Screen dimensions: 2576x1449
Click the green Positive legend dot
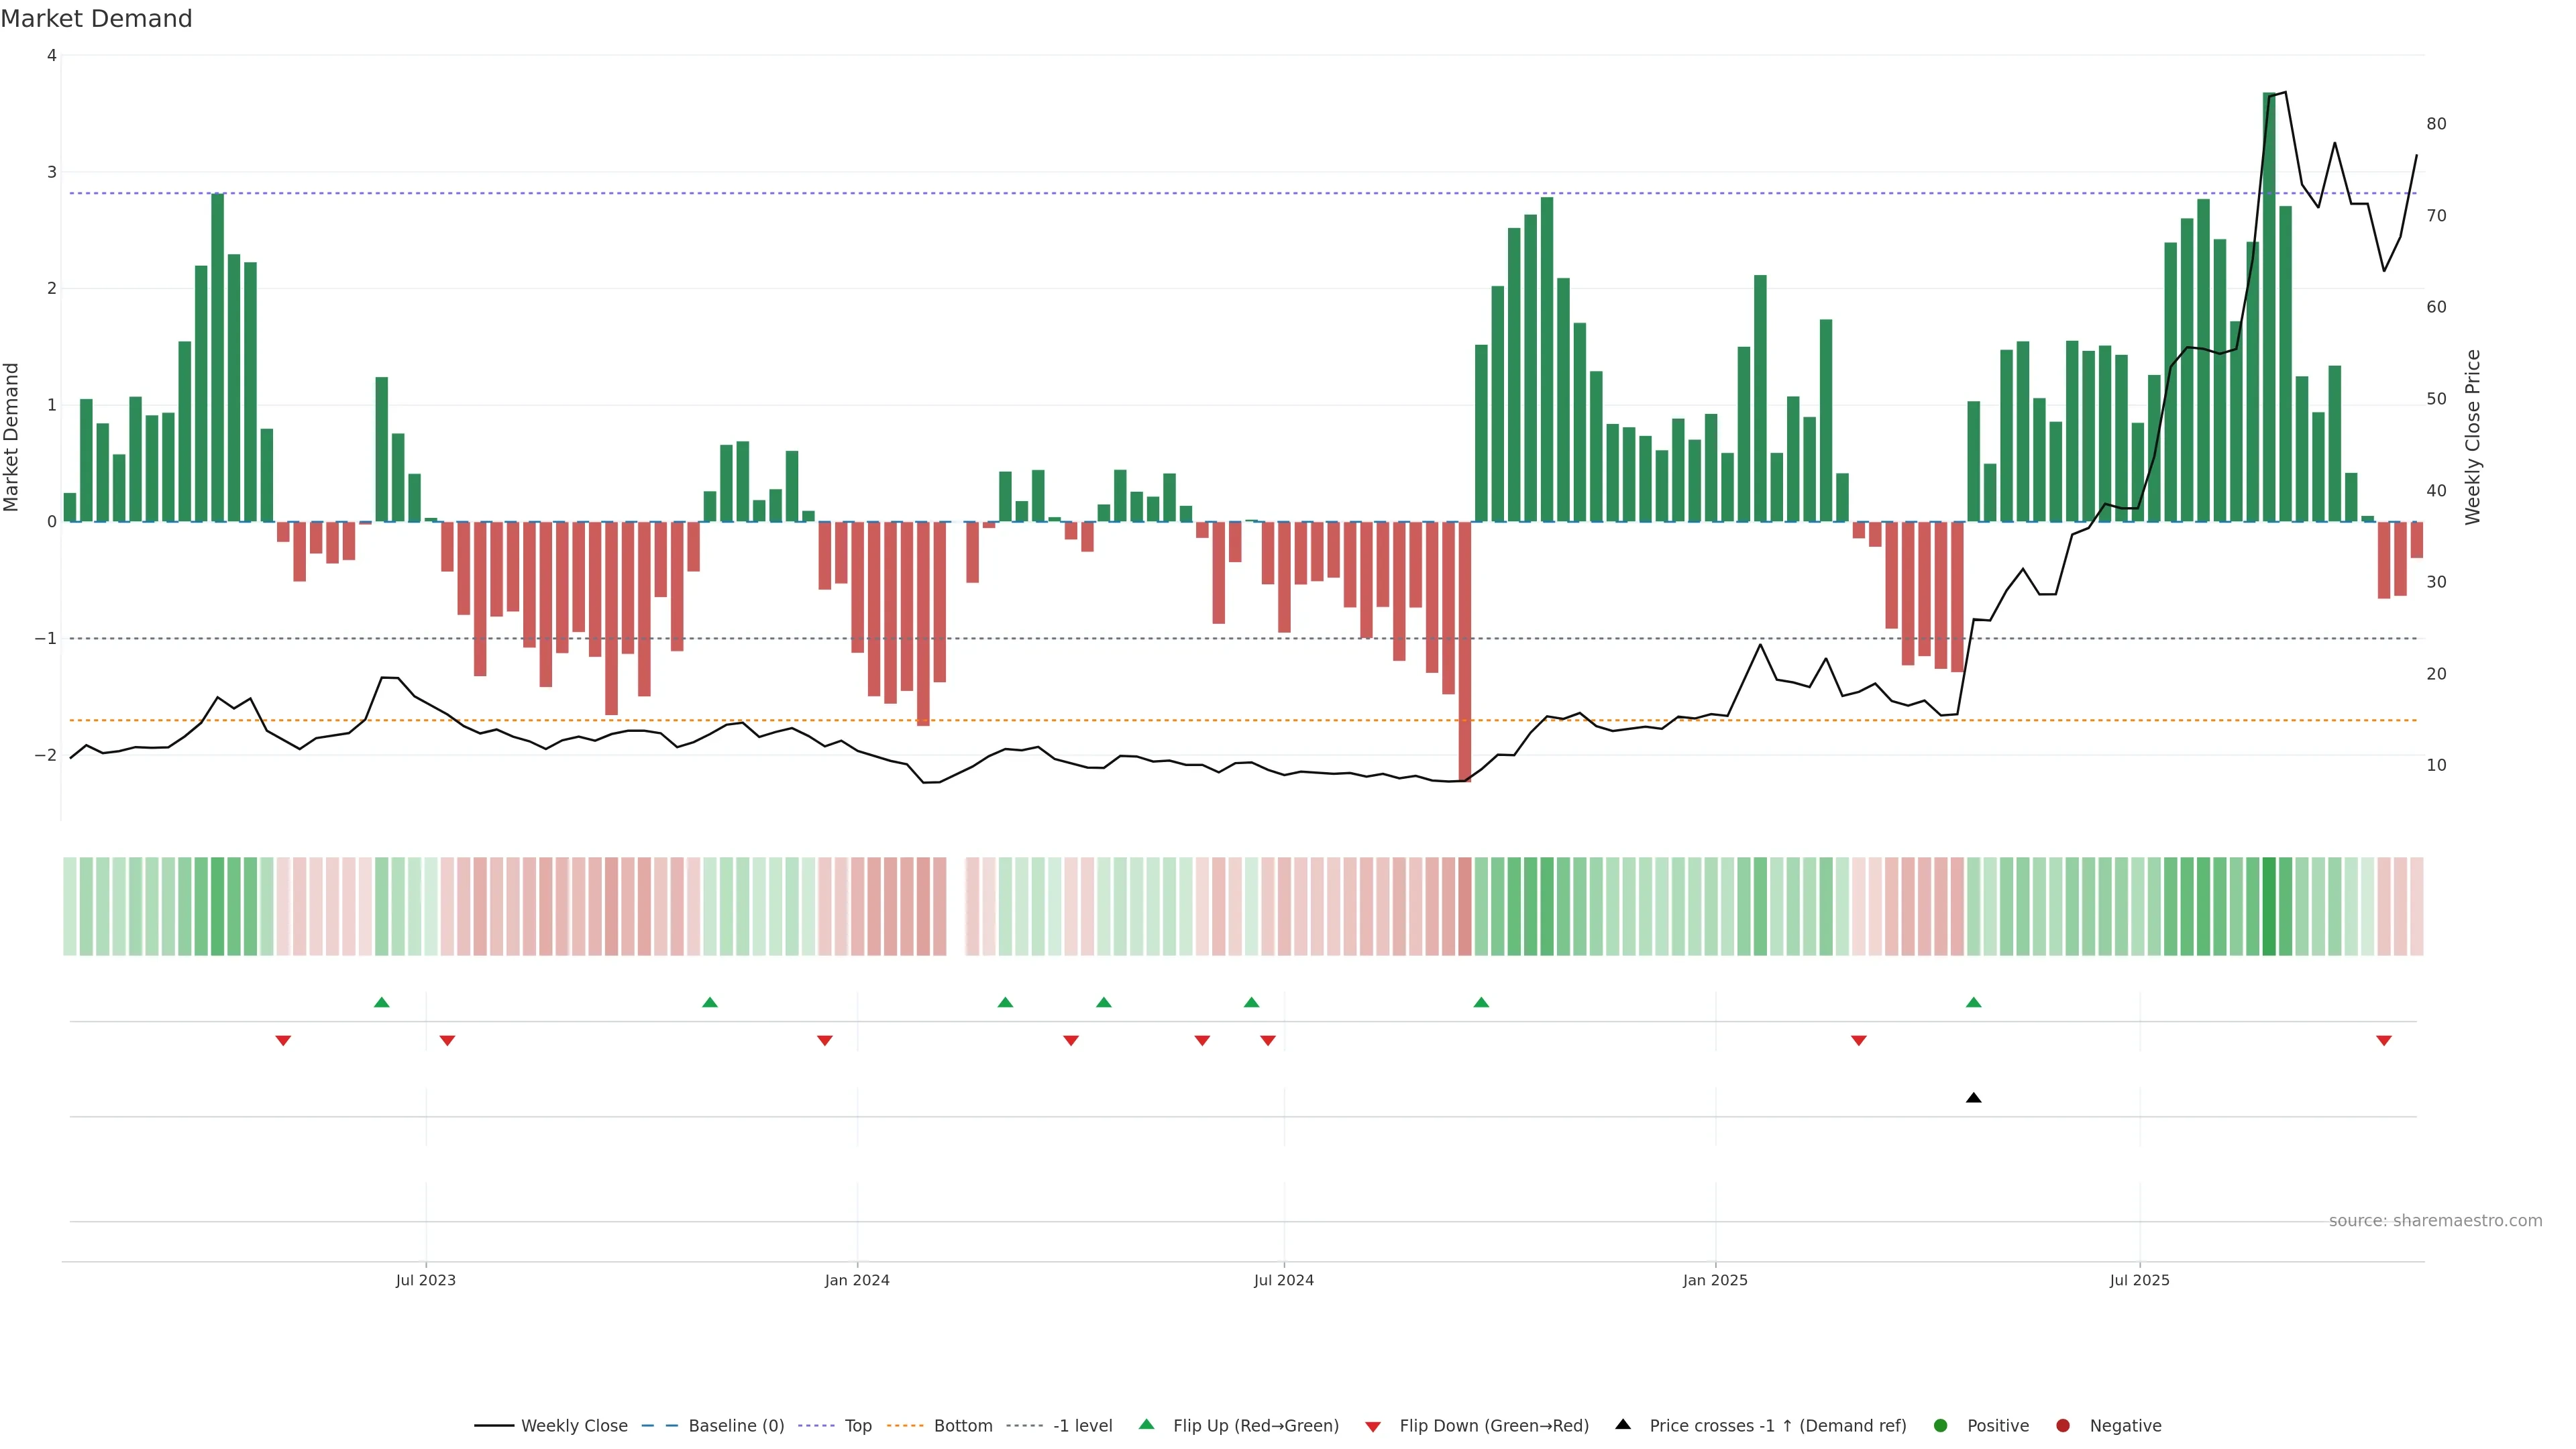(1941, 1425)
